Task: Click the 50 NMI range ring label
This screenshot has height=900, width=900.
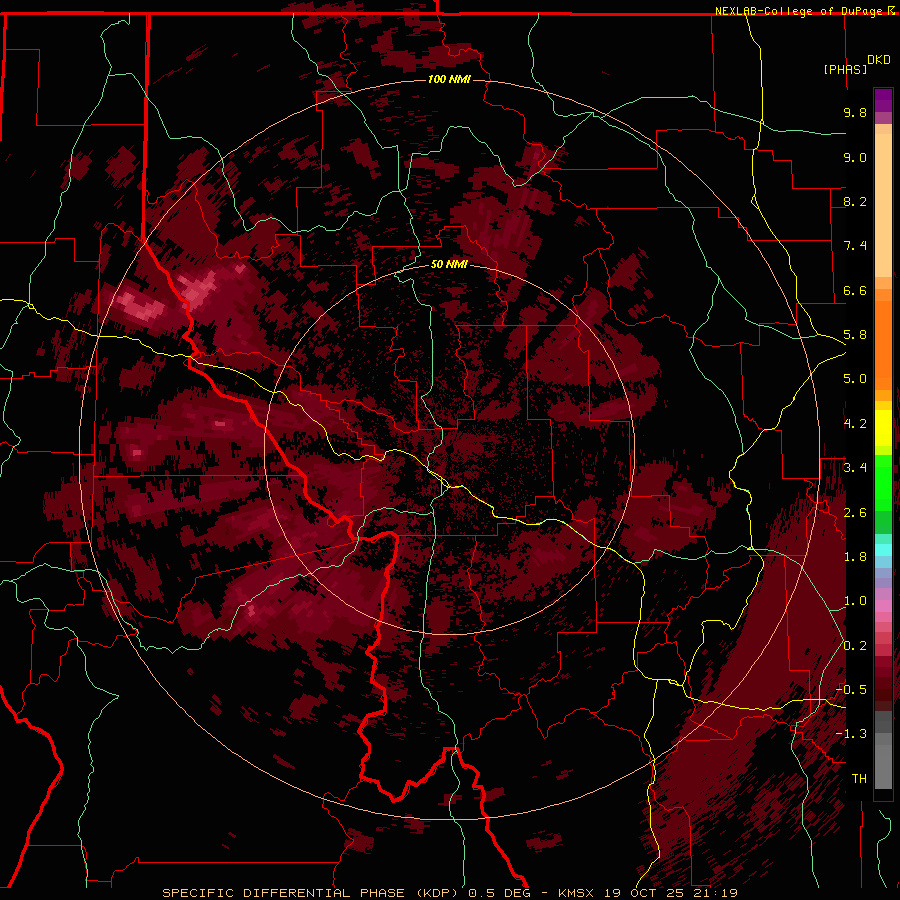Action: tap(449, 264)
